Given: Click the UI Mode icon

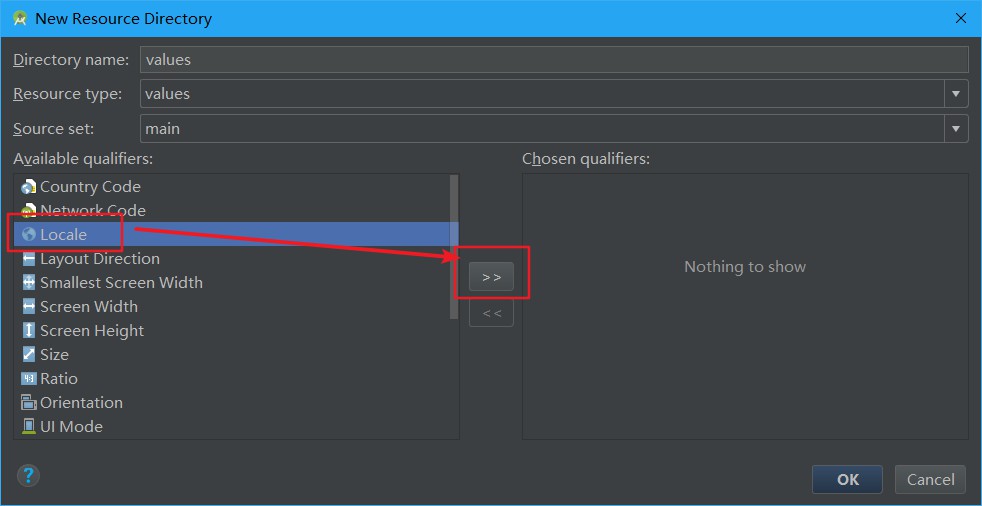Looking at the screenshot, I should point(29,426).
